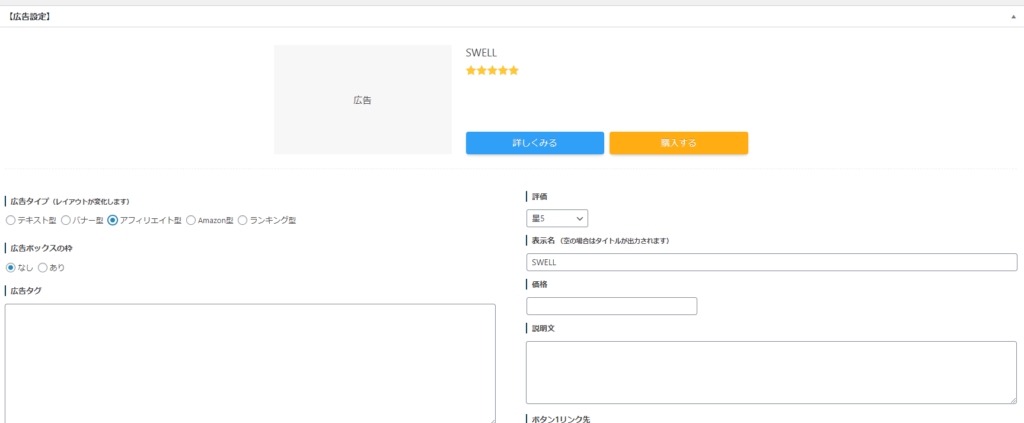Select the ランキング型 ad type radio
1024x423 pixels.
coord(242,221)
